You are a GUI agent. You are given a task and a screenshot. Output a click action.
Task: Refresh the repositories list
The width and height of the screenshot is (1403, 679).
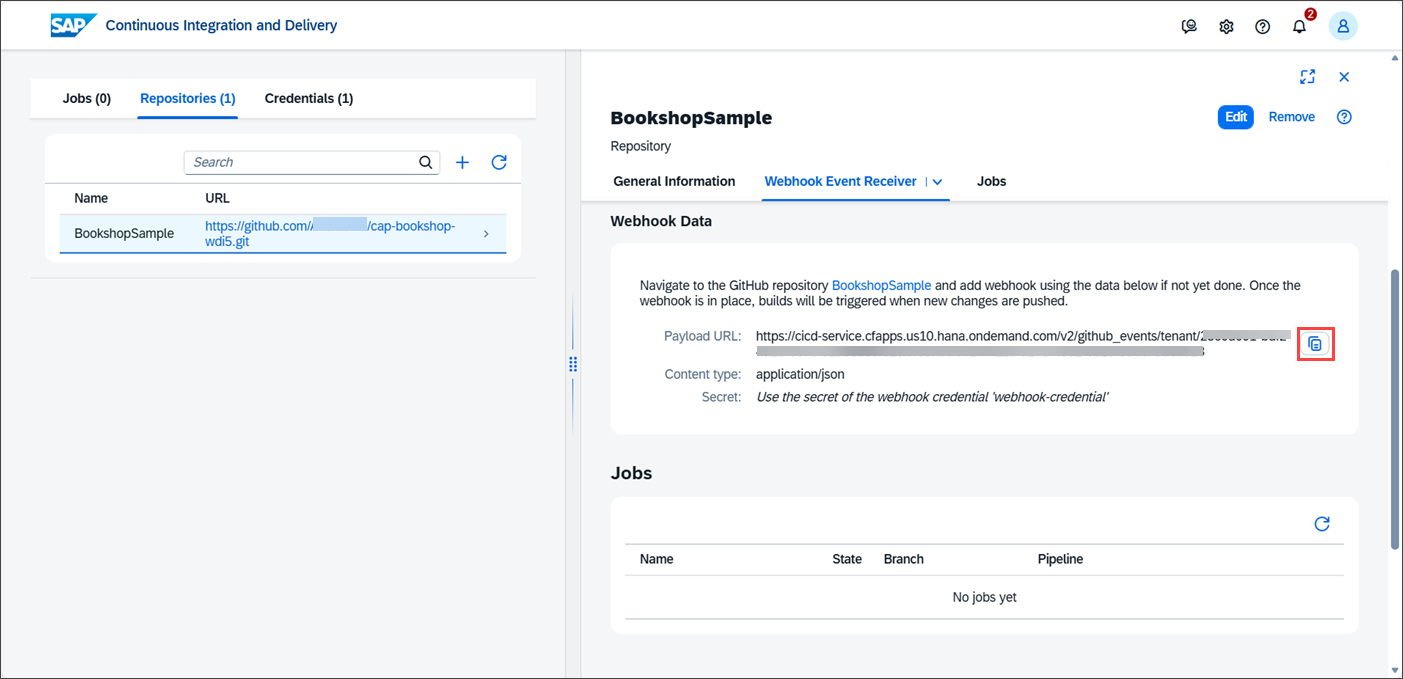(499, 162)
